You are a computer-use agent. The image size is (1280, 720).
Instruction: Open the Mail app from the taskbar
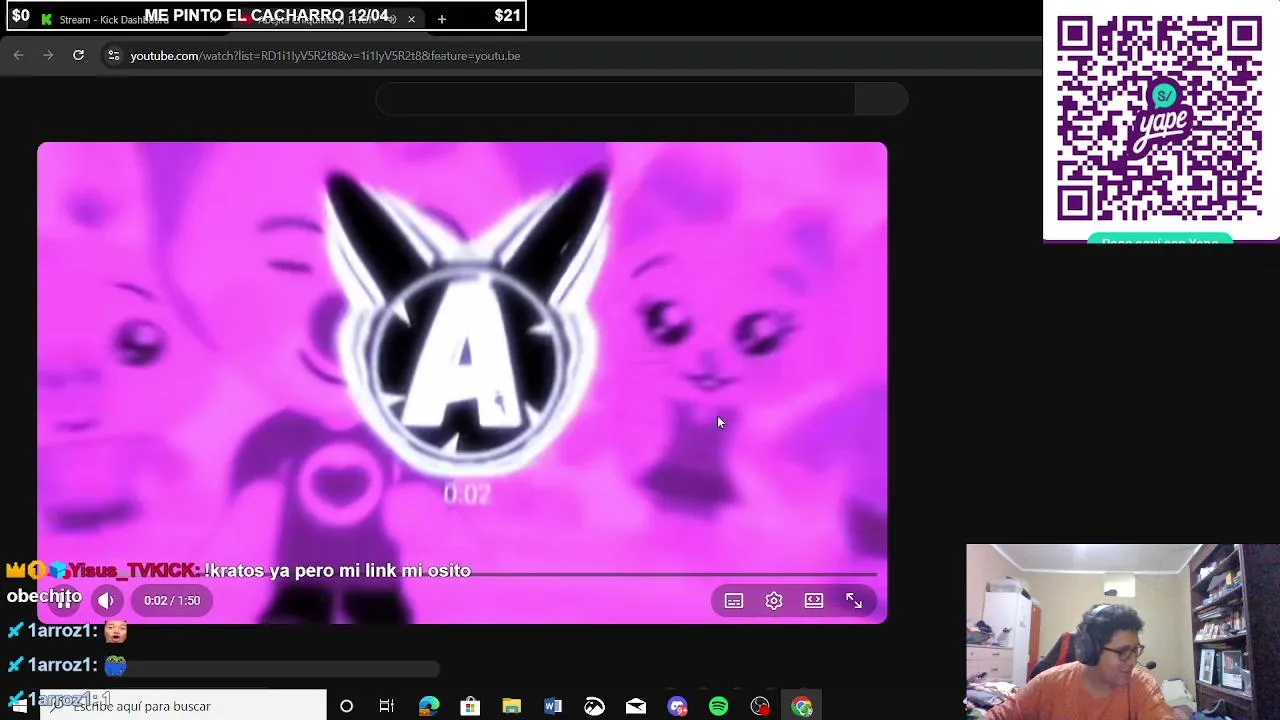coord(636,706)
